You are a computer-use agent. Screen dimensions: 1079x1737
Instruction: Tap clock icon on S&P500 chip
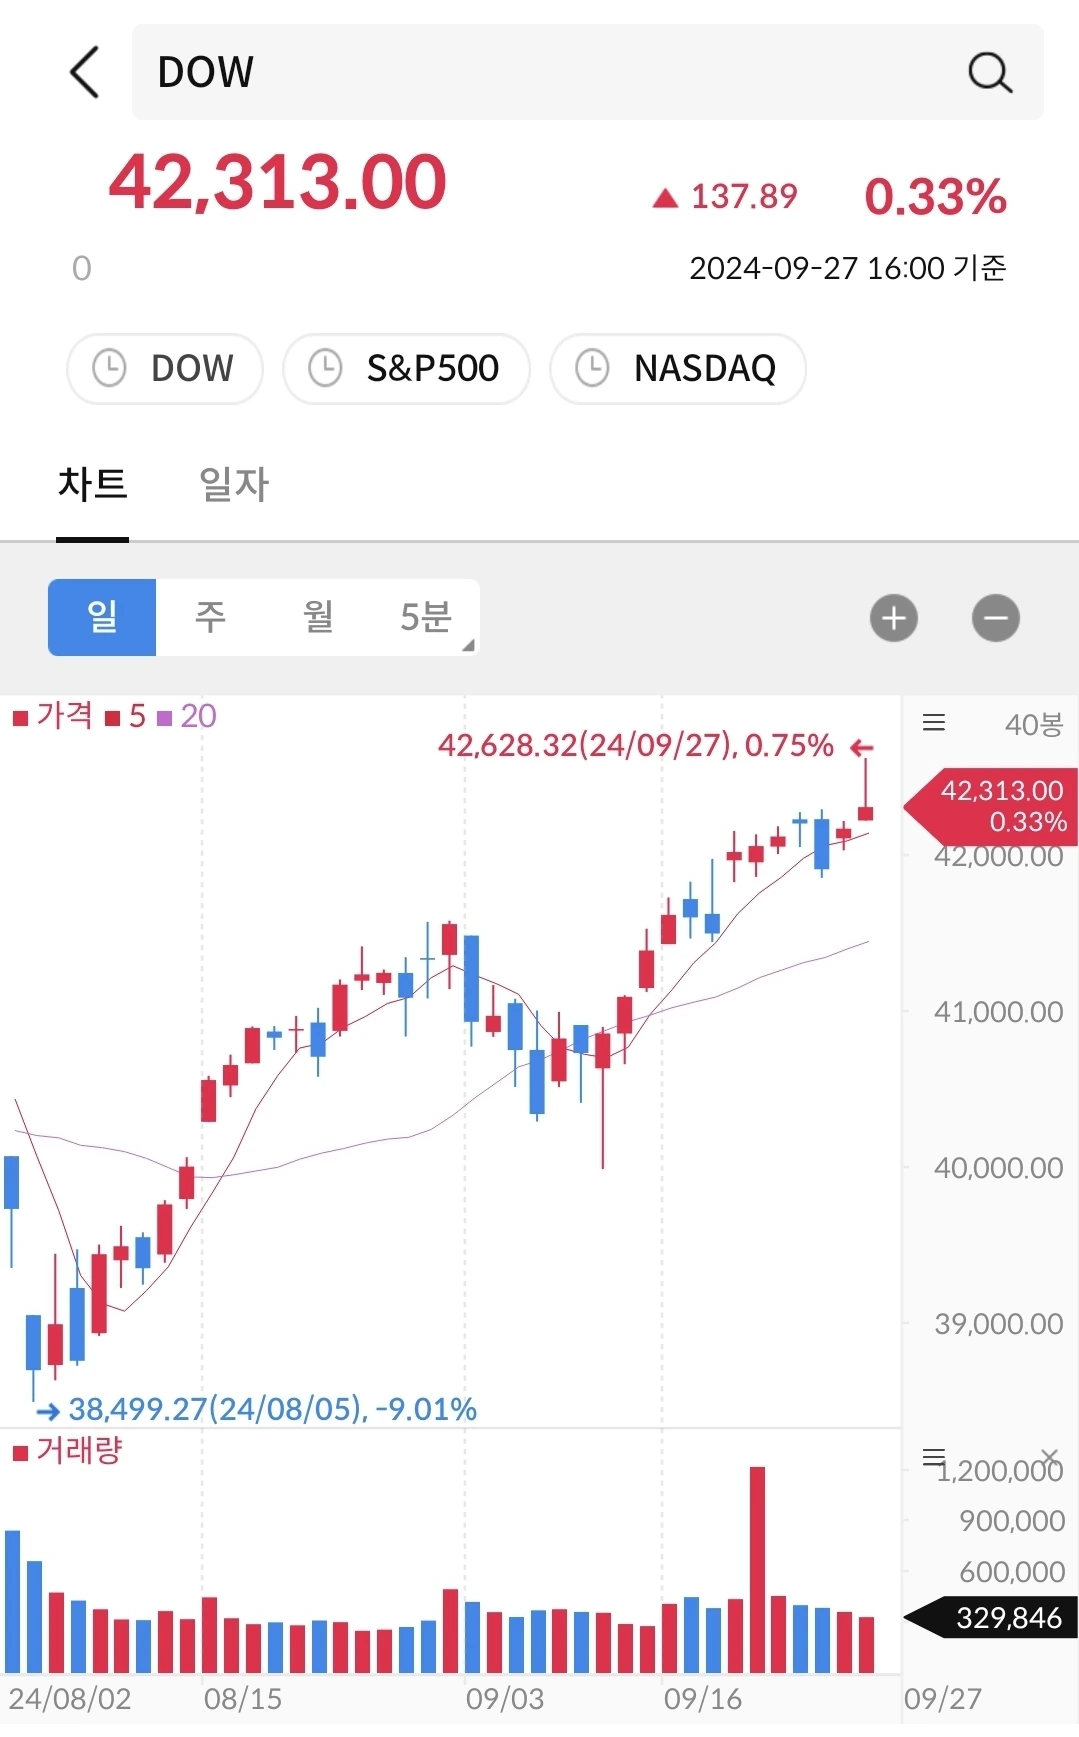click(325, 368)
